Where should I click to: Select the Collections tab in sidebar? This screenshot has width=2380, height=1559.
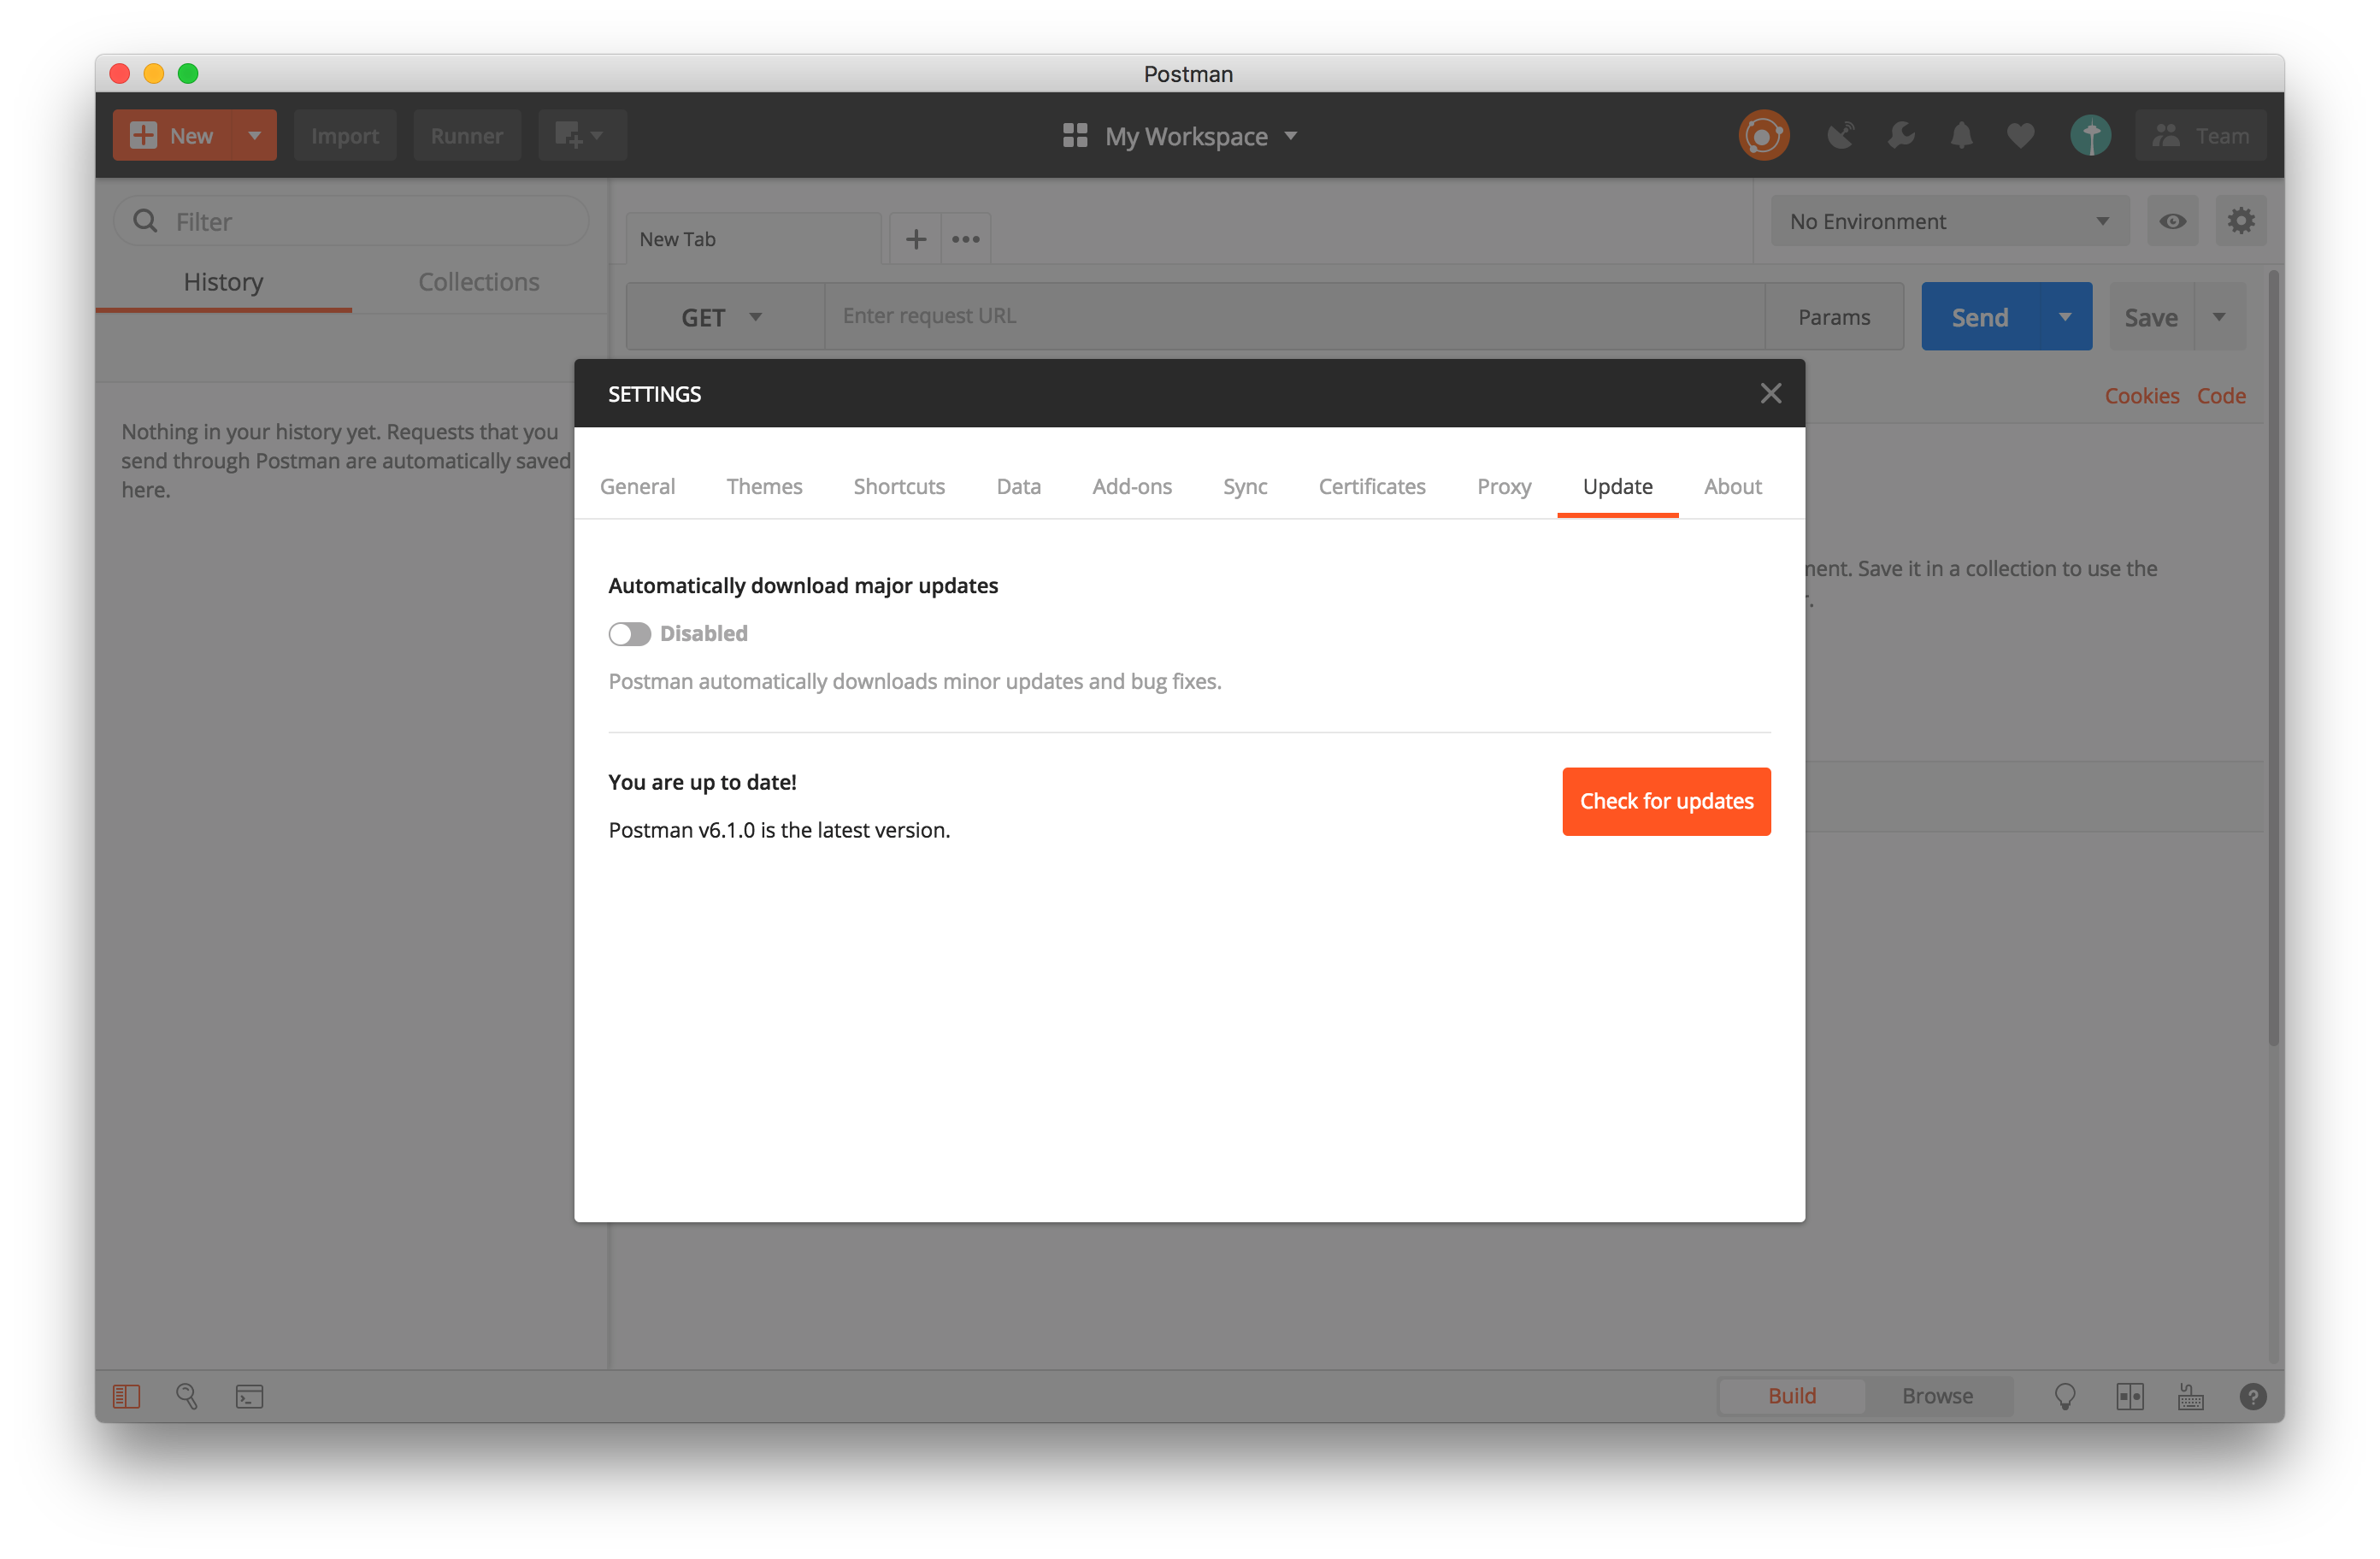[480, 280]
